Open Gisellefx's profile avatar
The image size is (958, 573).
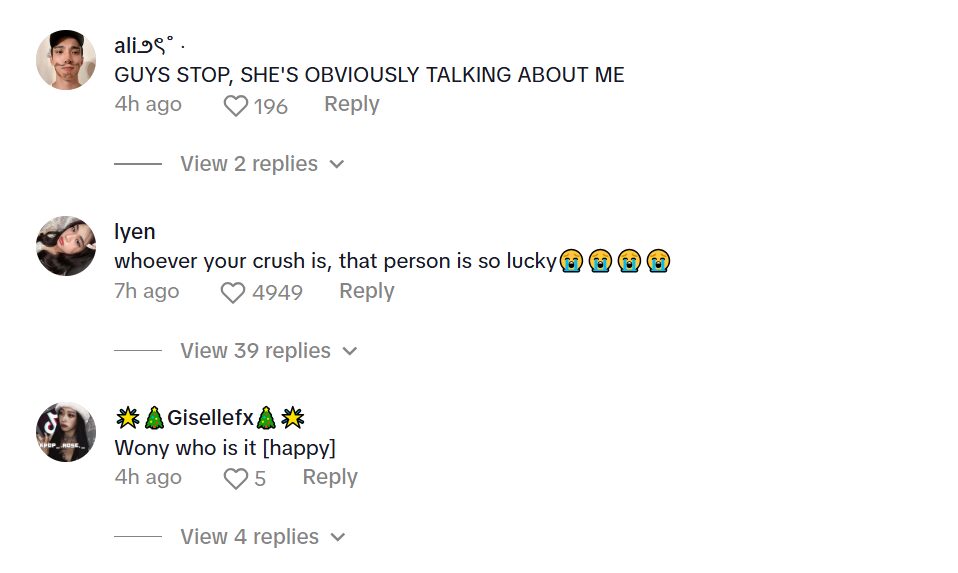(x=66, y=433)
